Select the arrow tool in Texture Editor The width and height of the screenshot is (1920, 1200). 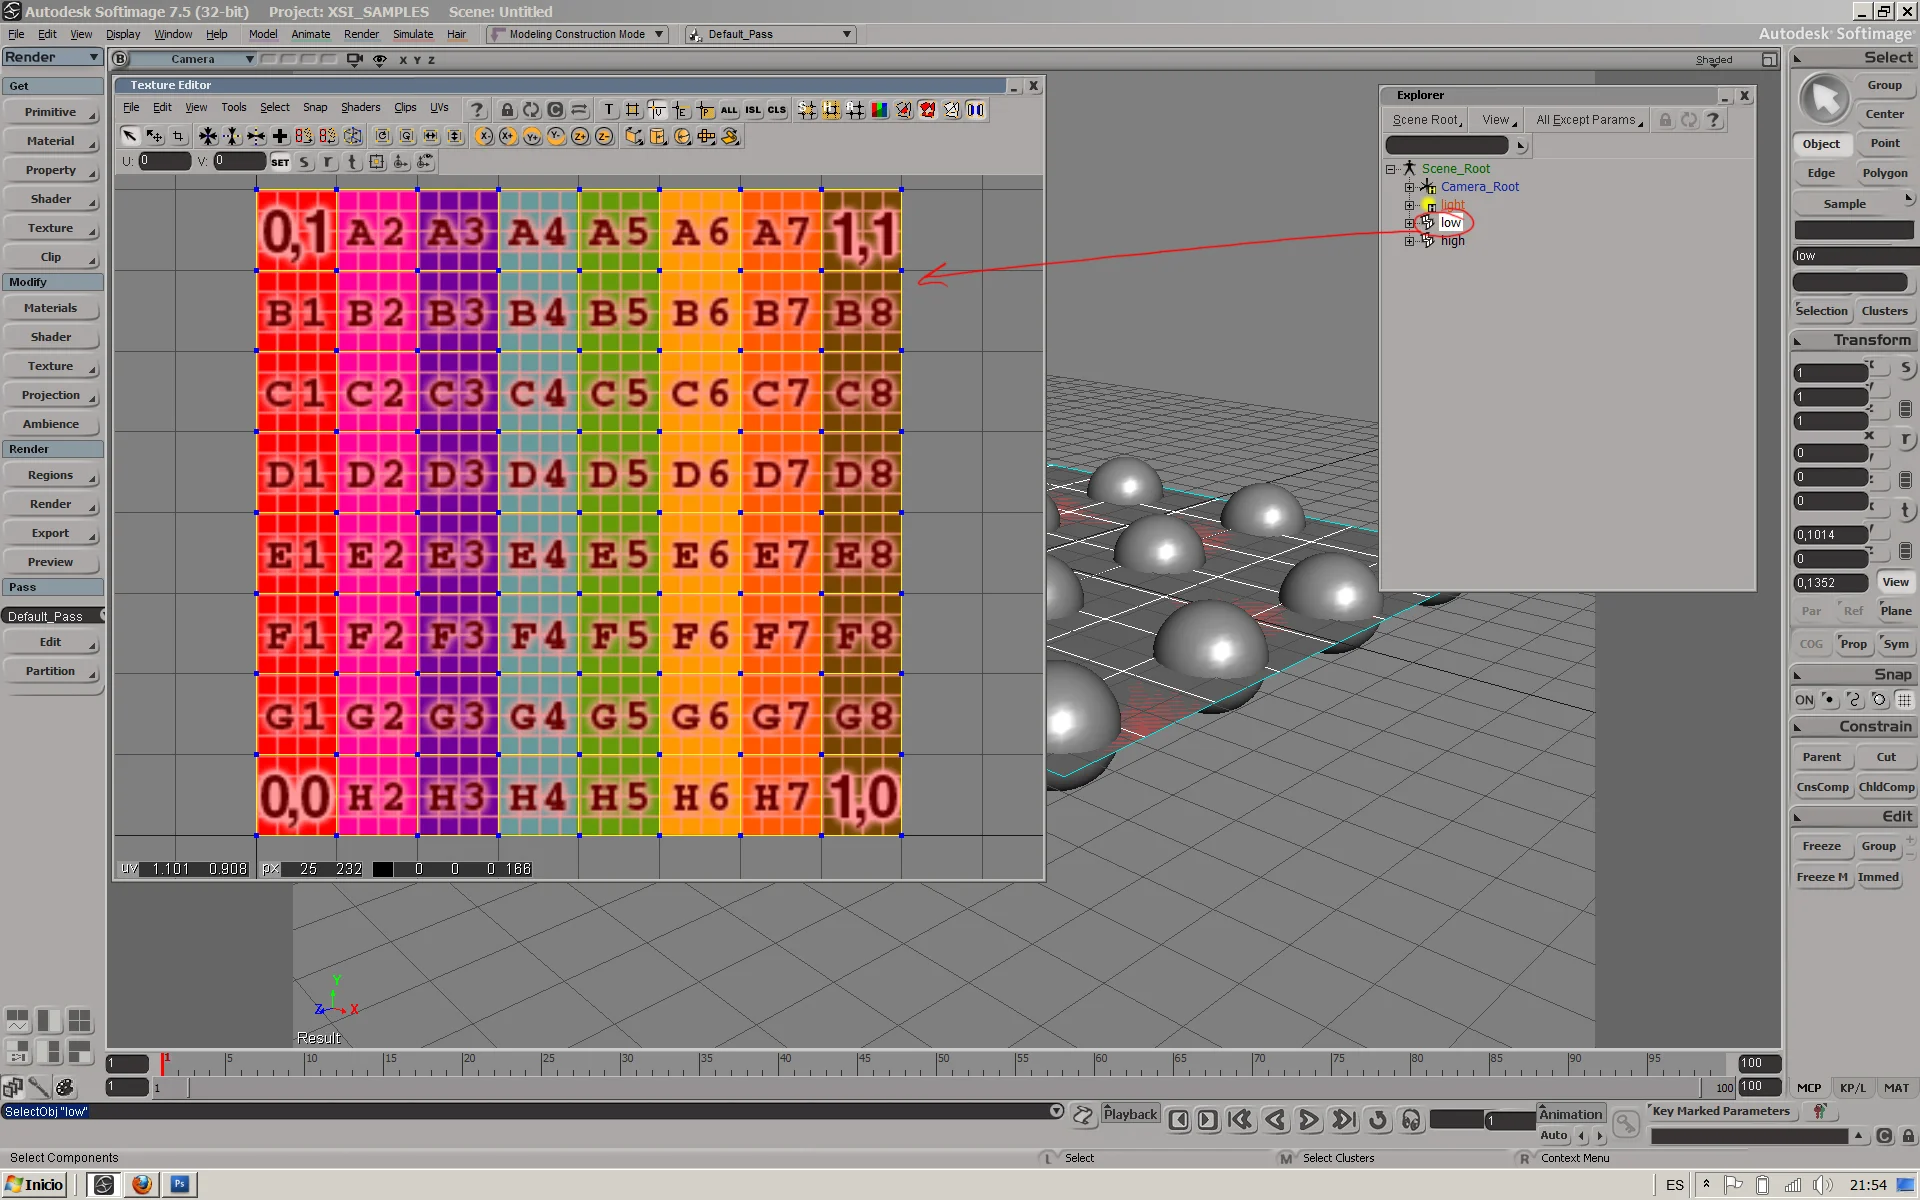pos(130,136)
